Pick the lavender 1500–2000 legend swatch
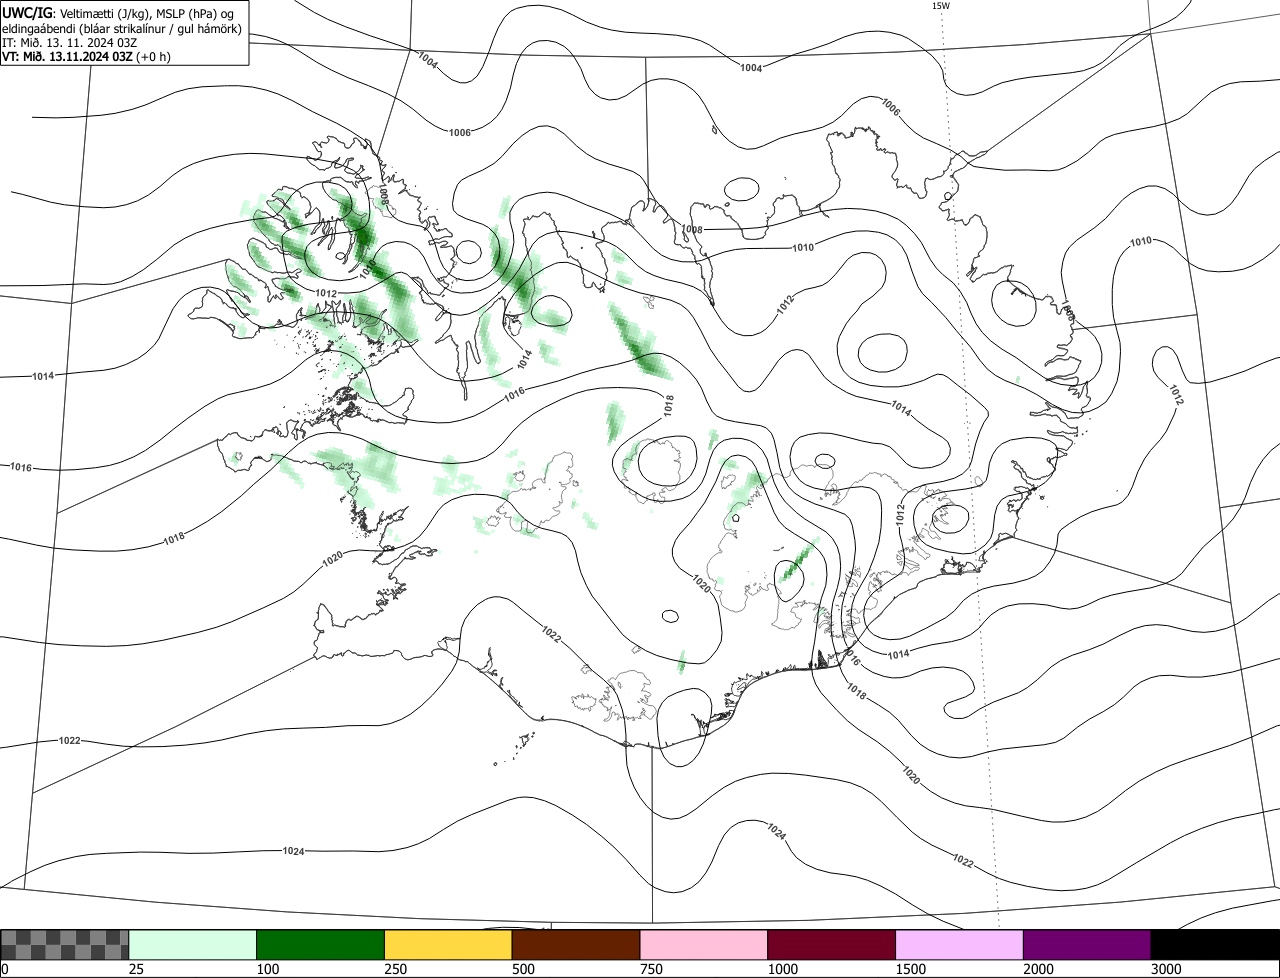The image size is (1280, 978). (959, 945)
